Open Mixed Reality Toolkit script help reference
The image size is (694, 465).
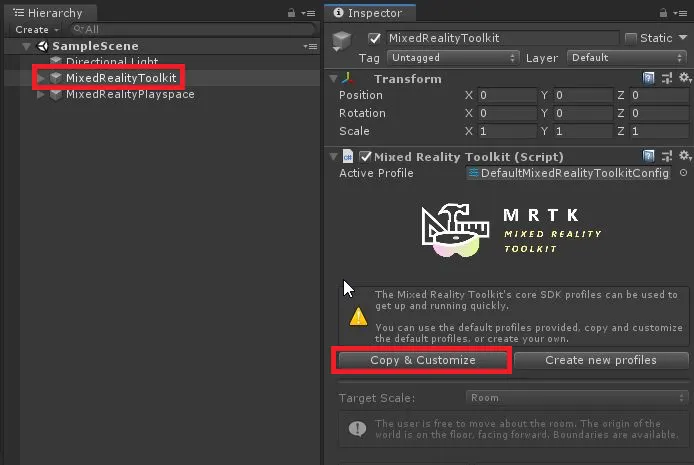click(648, 156)
